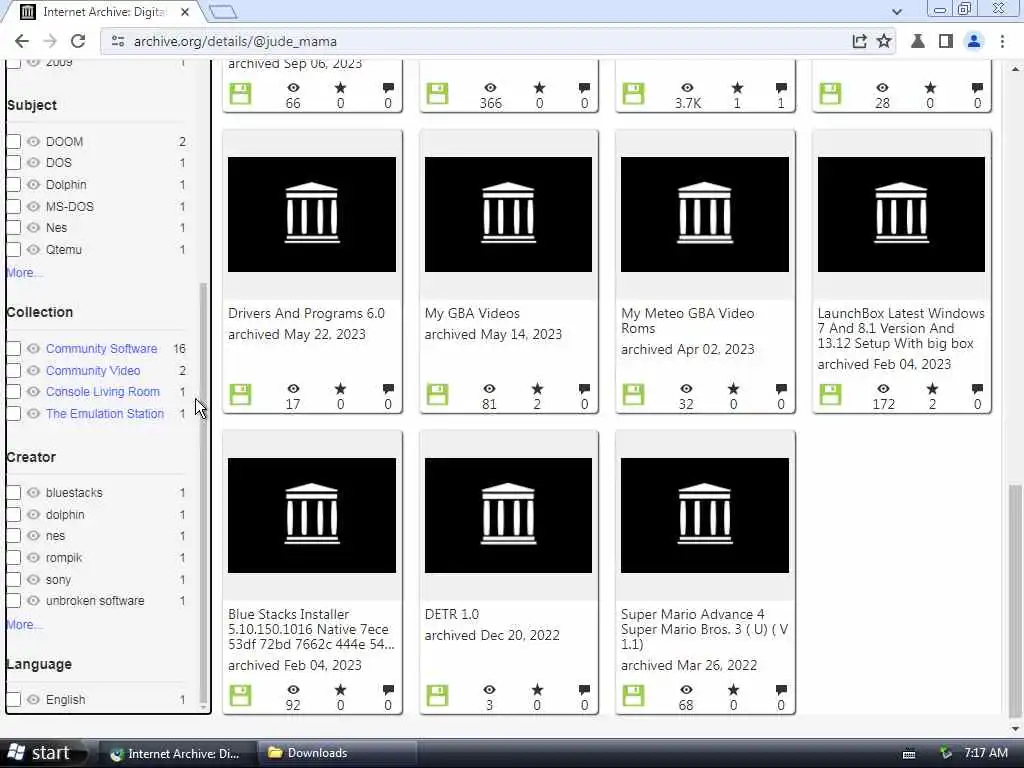Expand More under the Creator filters
This screenshot has height=768, width=1024.
24,624
